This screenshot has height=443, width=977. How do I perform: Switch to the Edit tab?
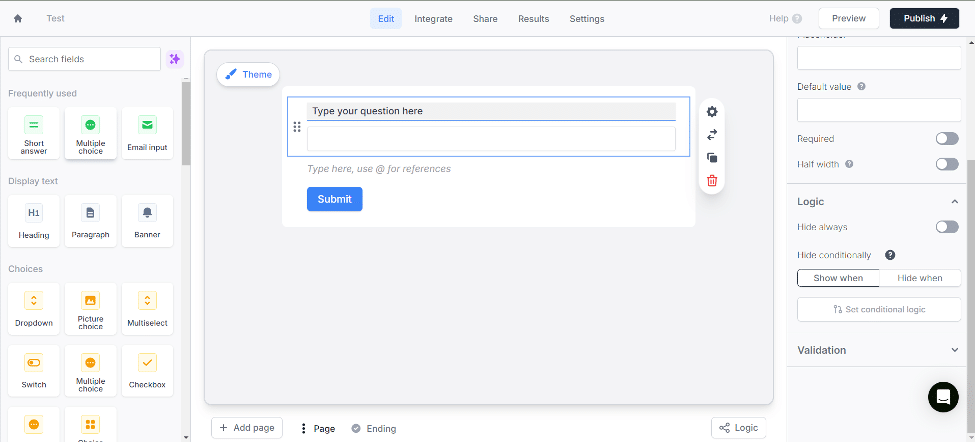(x=386, y=19)
